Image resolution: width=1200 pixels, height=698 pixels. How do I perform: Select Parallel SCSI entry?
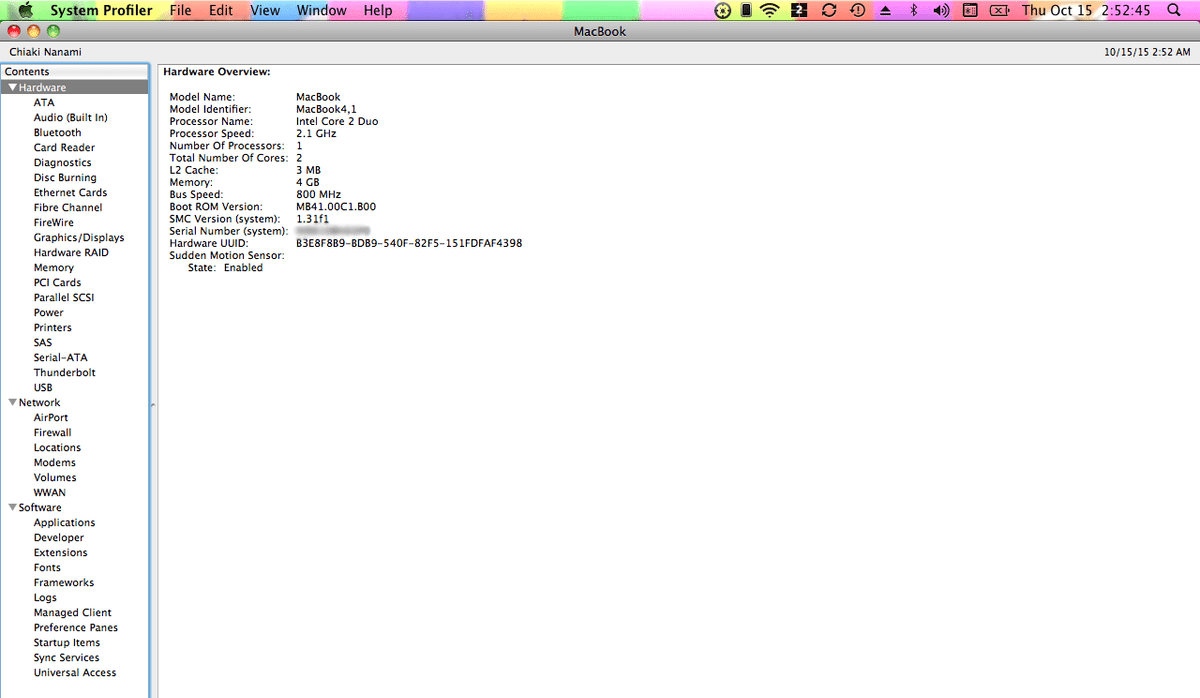point(64,298)
